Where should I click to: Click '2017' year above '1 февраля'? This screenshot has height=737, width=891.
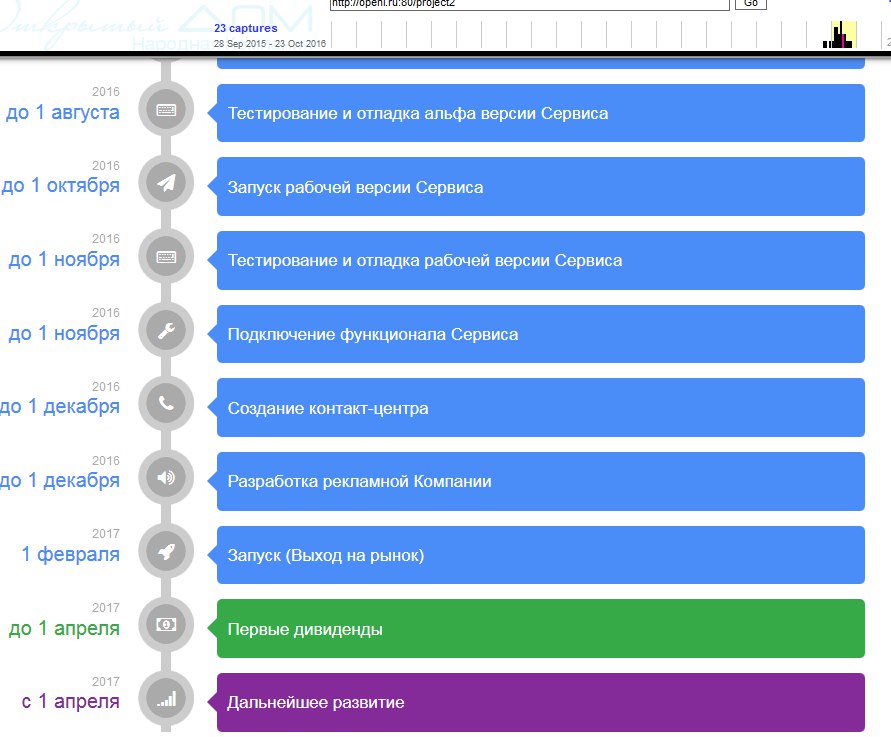click(x=106, y=534)
